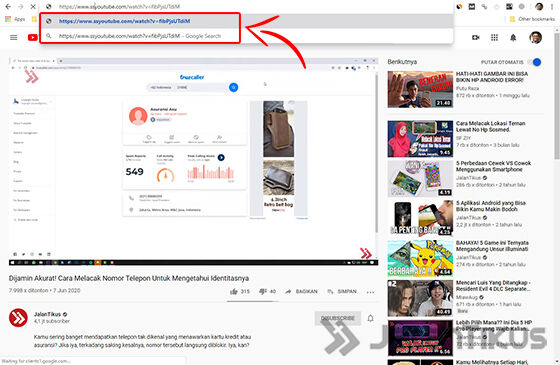Viewport: 560px width, 365px height.
Task: Open Chrome three-dot menu
Action: [x=552, y=6]
